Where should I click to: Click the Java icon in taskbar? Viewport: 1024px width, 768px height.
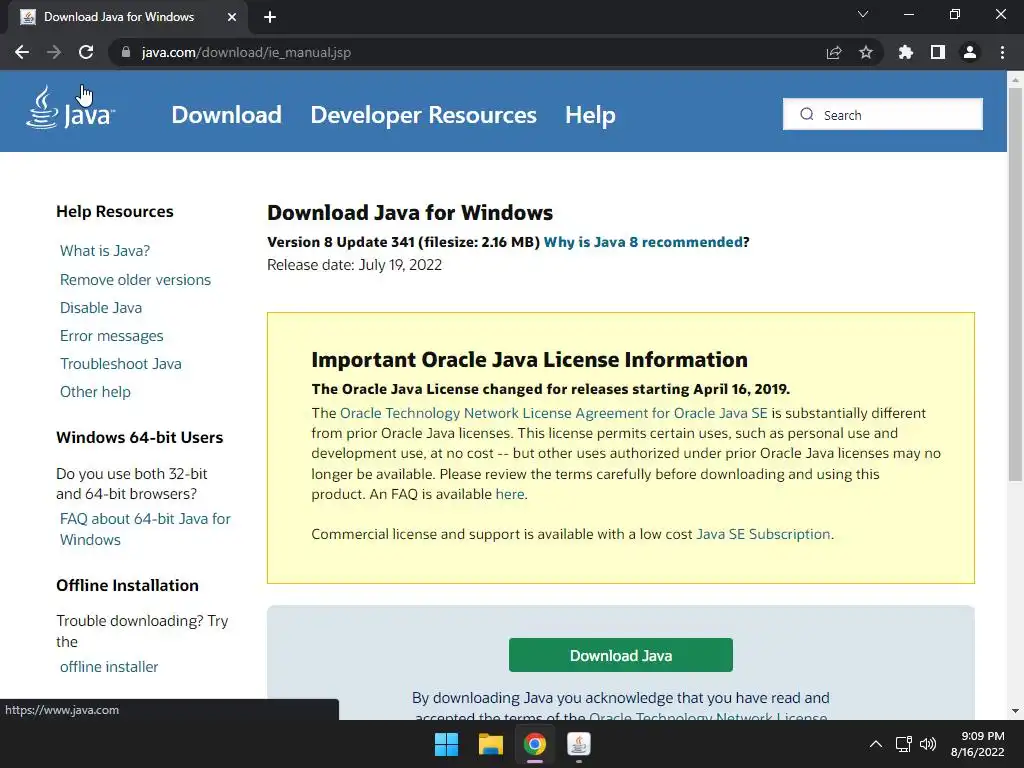click(579, 744)
